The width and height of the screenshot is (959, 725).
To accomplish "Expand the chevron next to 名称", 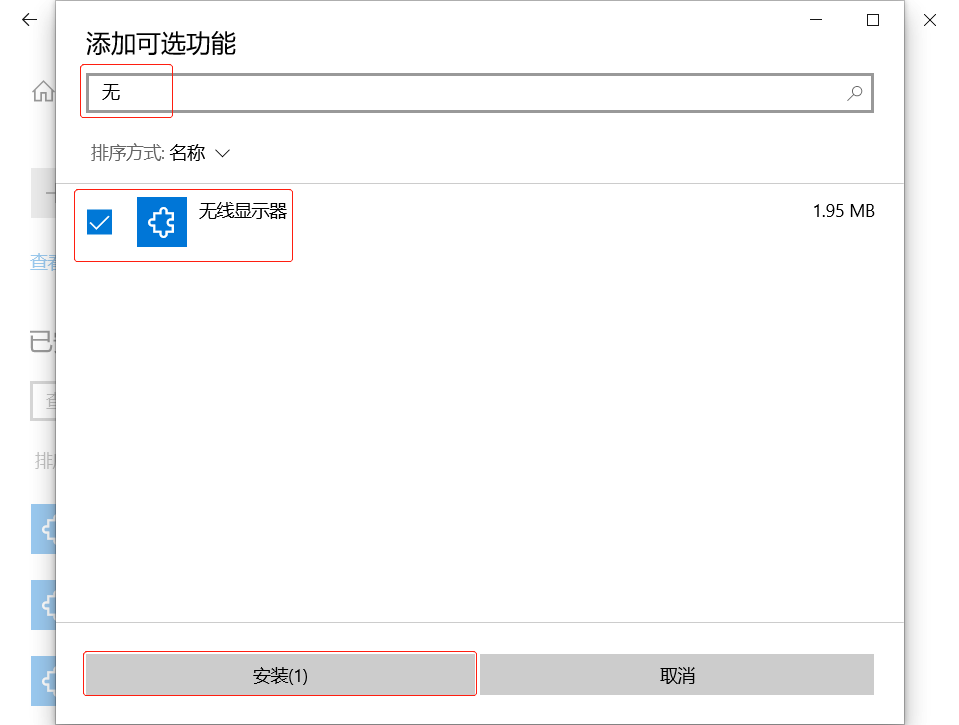I will pyautogui.click(x=222, y=154).
